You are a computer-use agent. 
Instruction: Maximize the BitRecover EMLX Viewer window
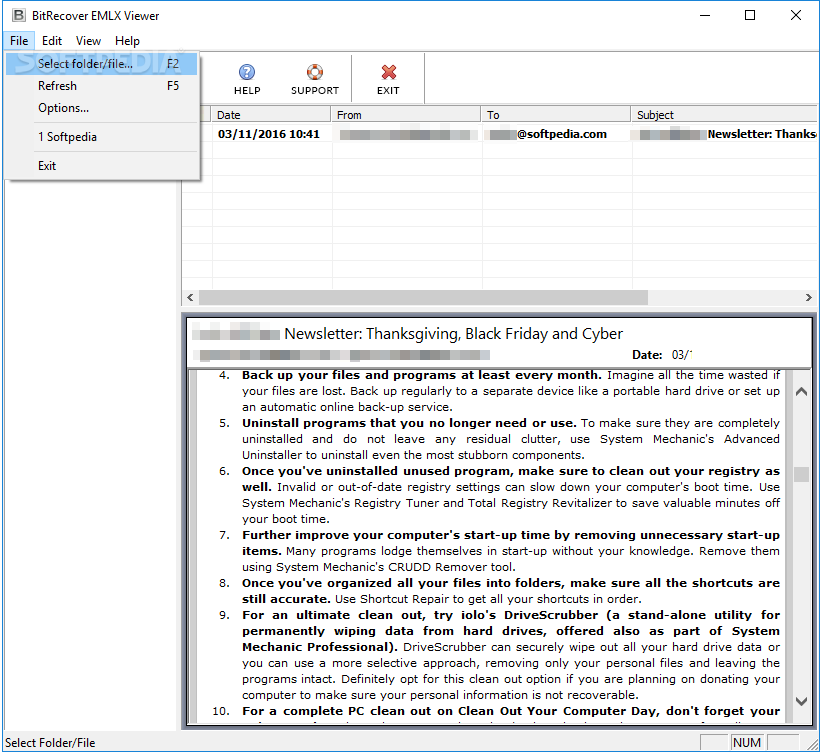point(750,15)
